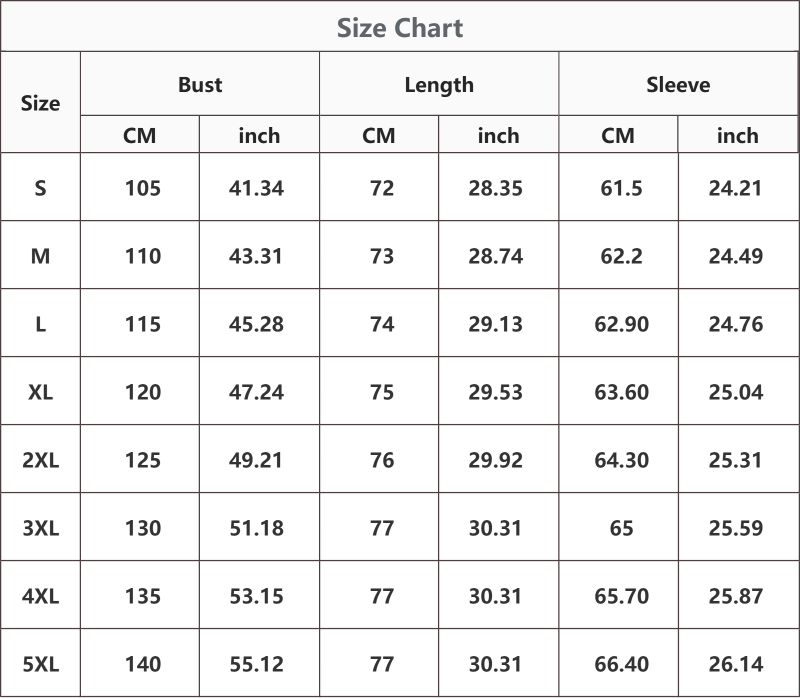Viewport: 800px width, 698px height.
Task: Select the 5XL size row label
Action: [40, 664]
